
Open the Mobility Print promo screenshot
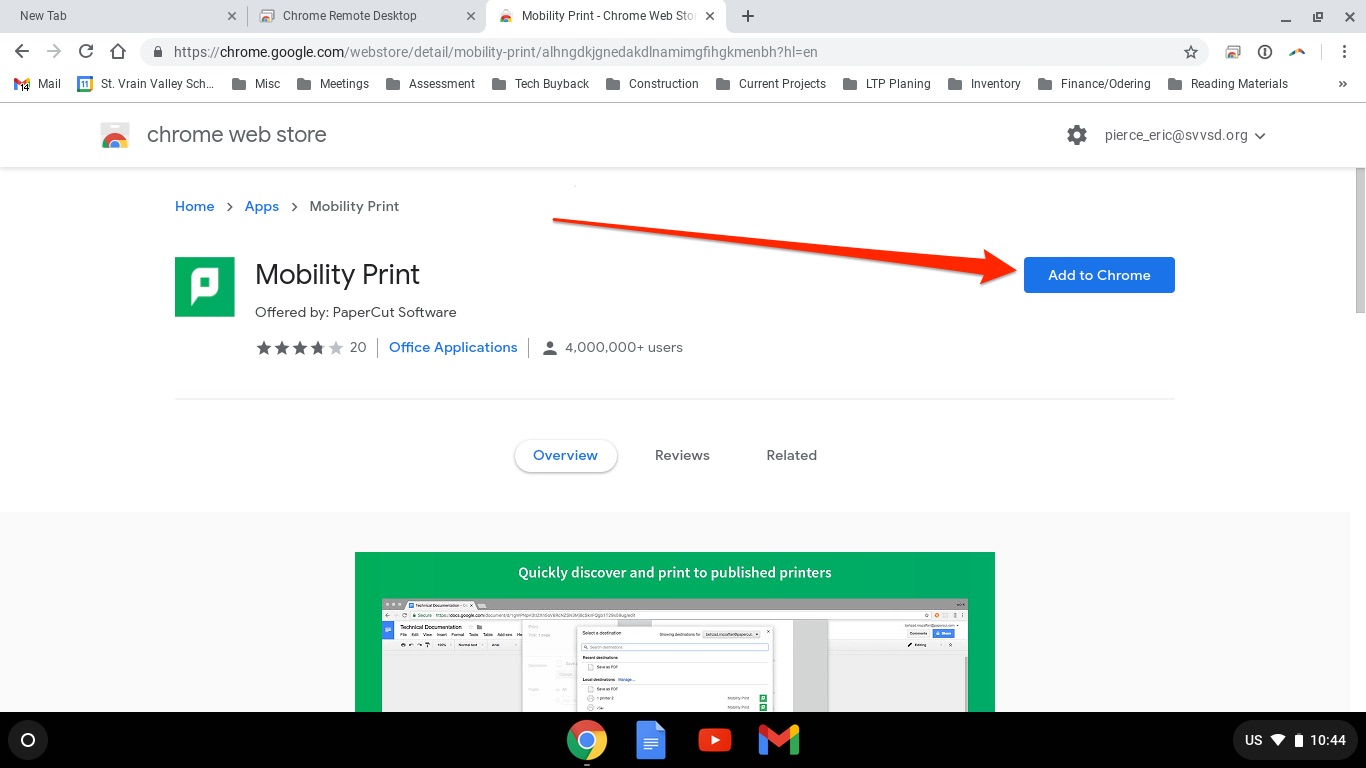pos(675,632)
